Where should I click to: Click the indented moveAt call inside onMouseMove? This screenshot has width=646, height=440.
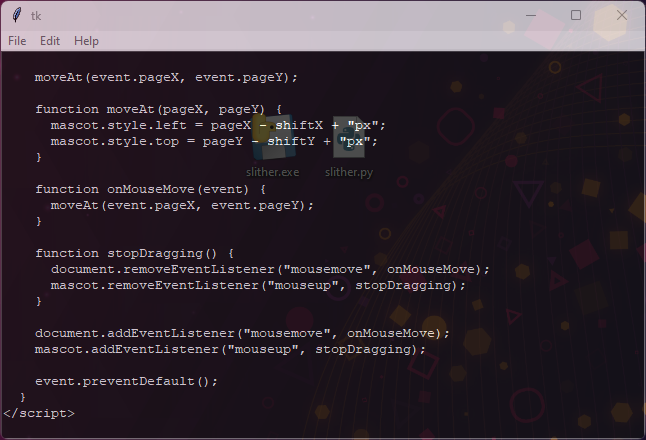point(182,206)
